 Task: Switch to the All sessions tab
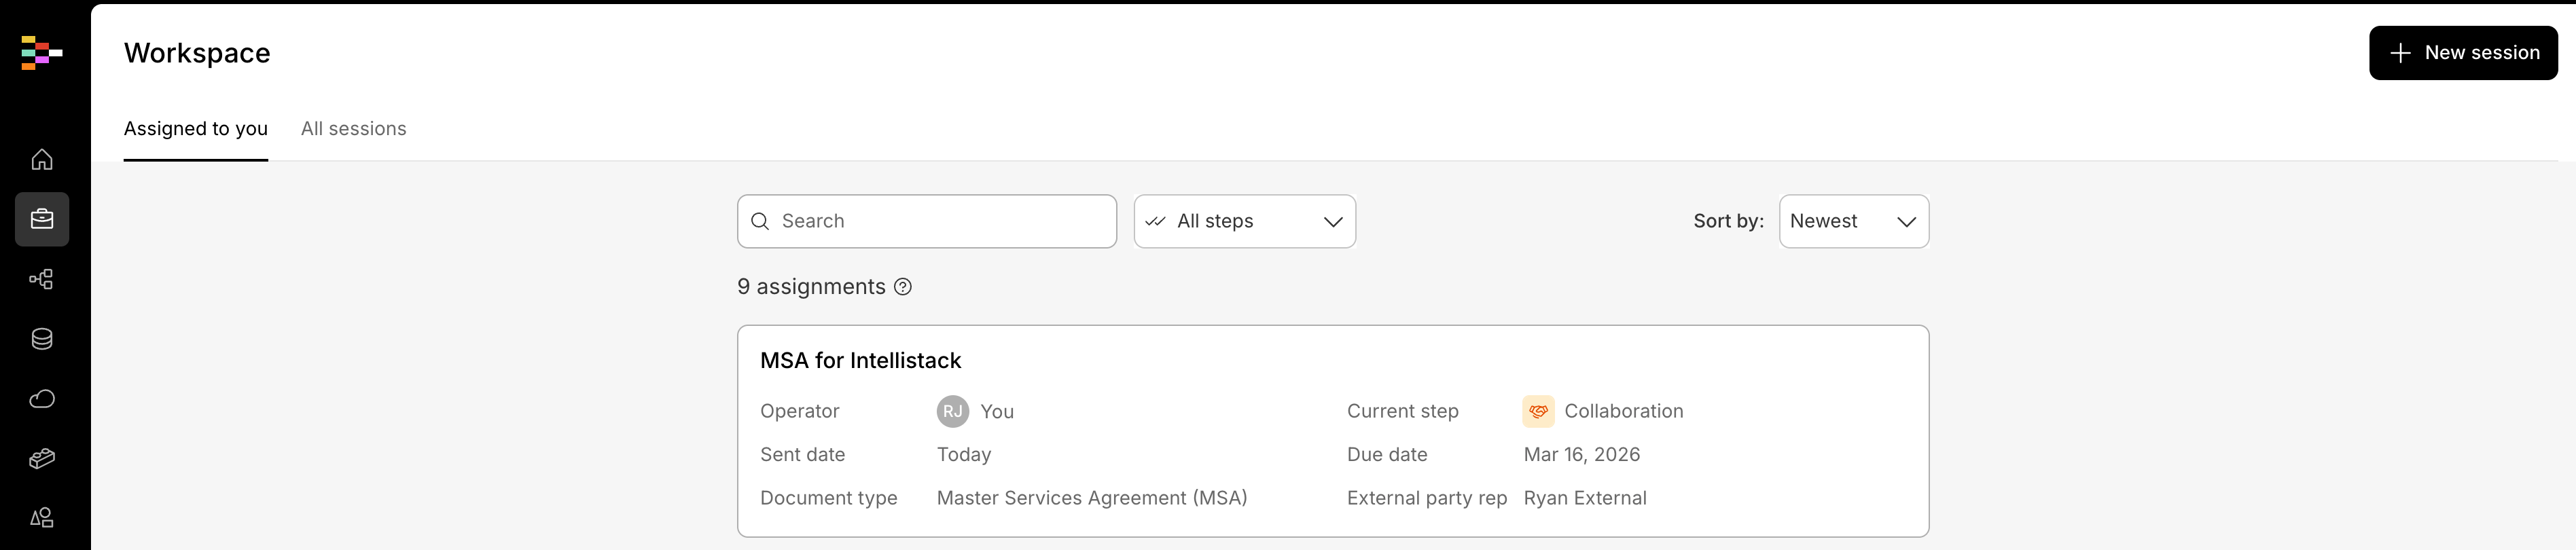(x=353, y=129)
